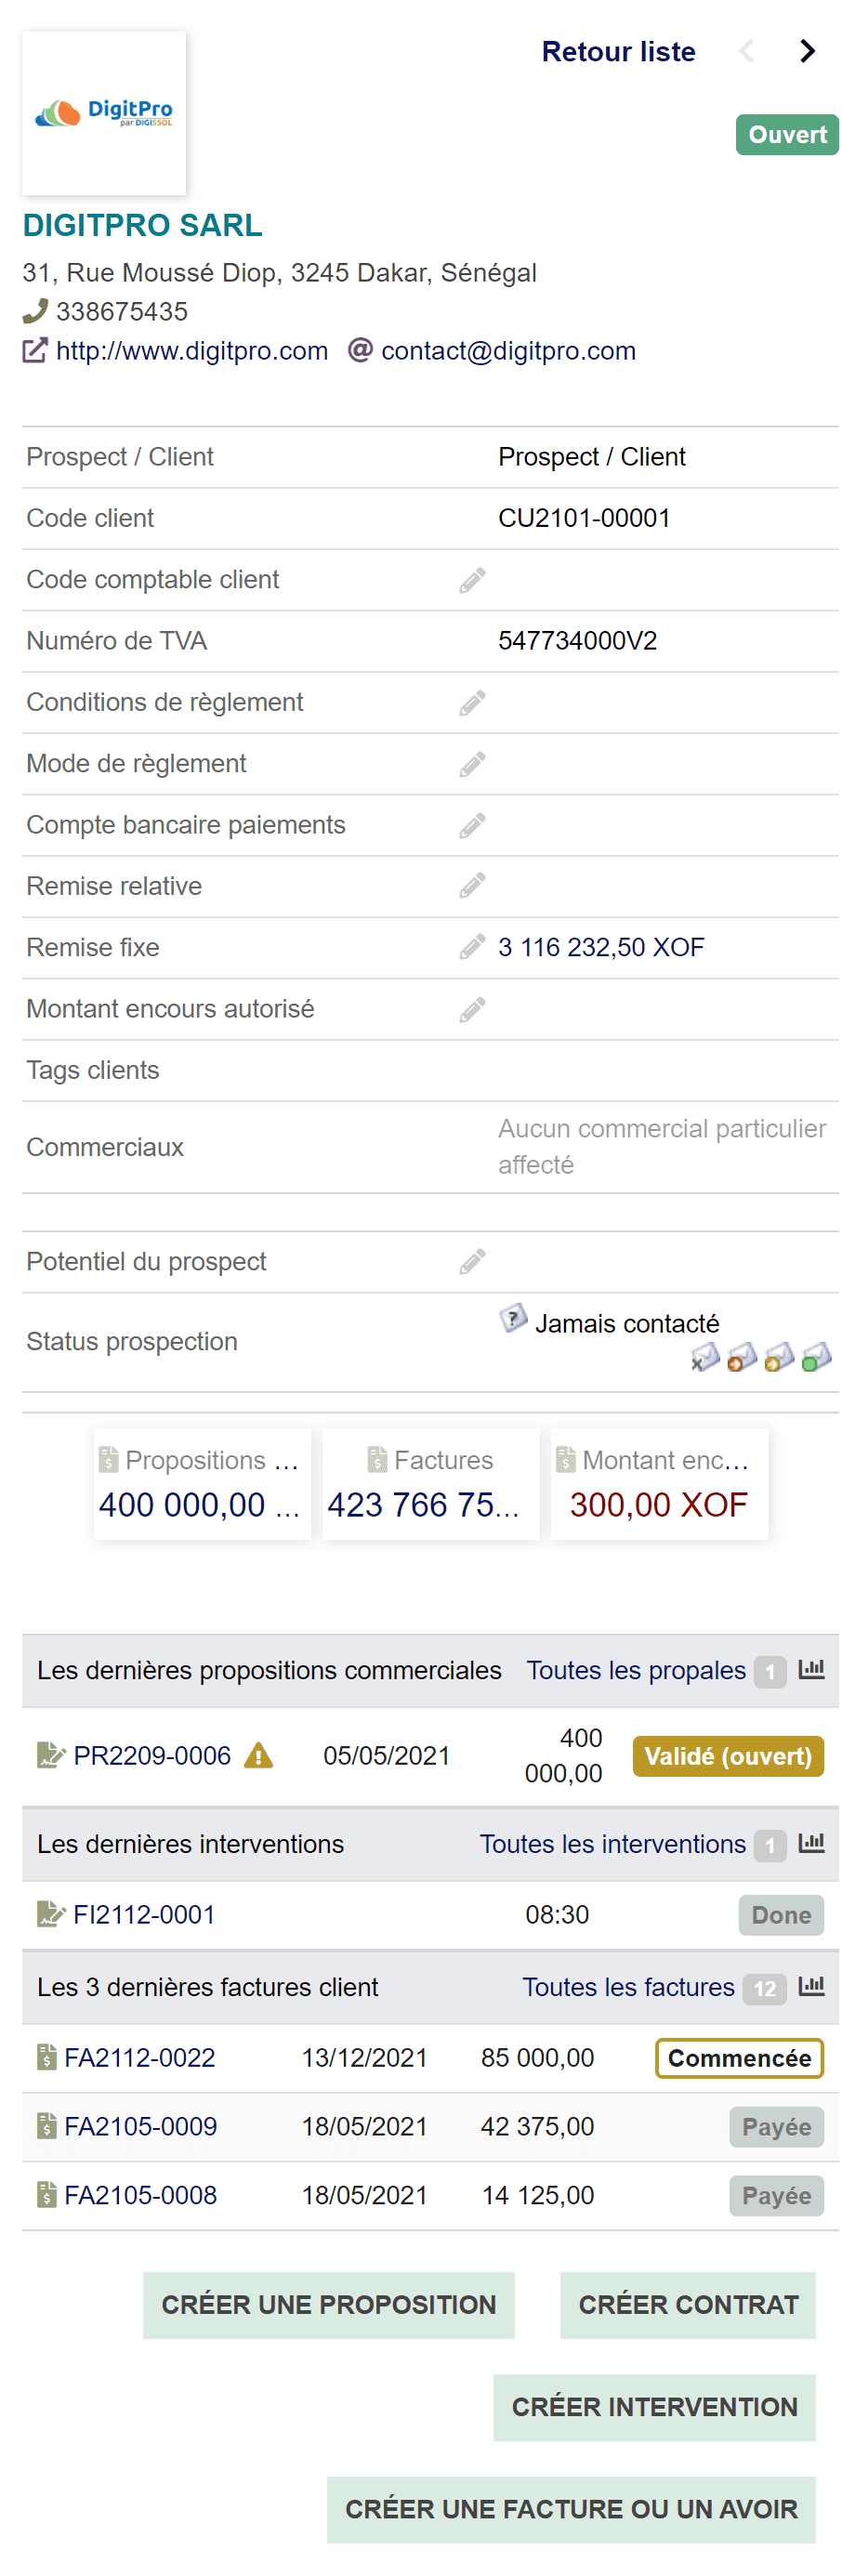
Task: Click pencil icon beside Remise fixe
Action: click(472, 947)
